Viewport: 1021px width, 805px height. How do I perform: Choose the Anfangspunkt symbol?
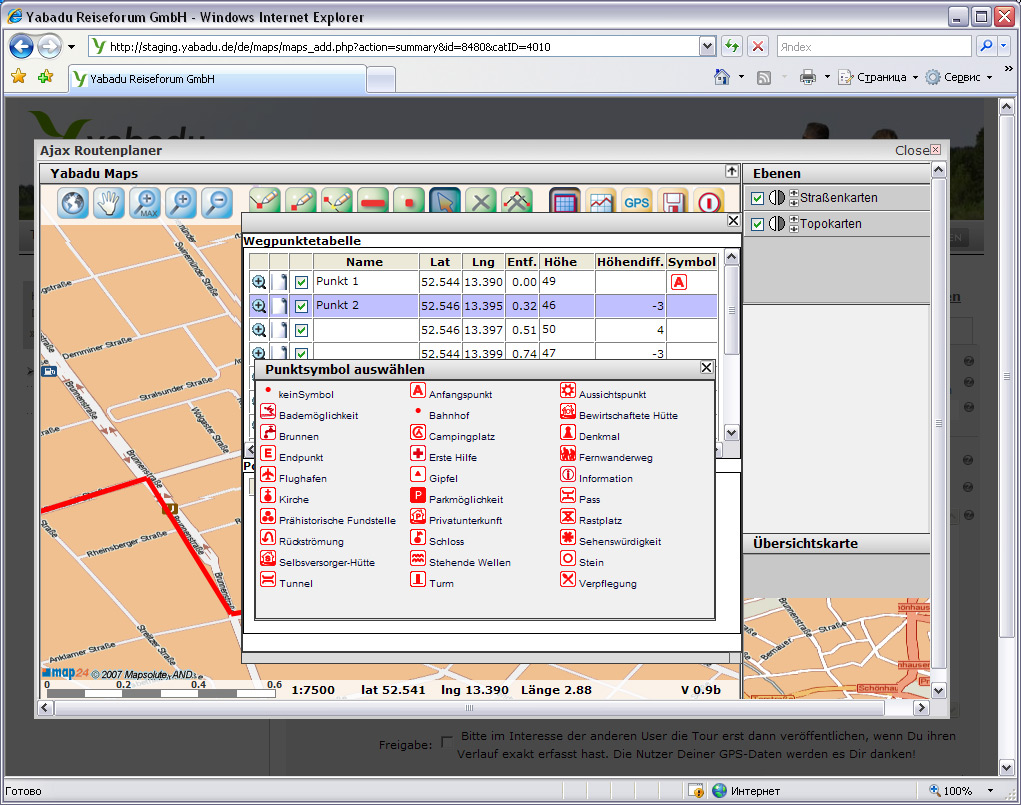pyautogui.click(x=418, y=391)
